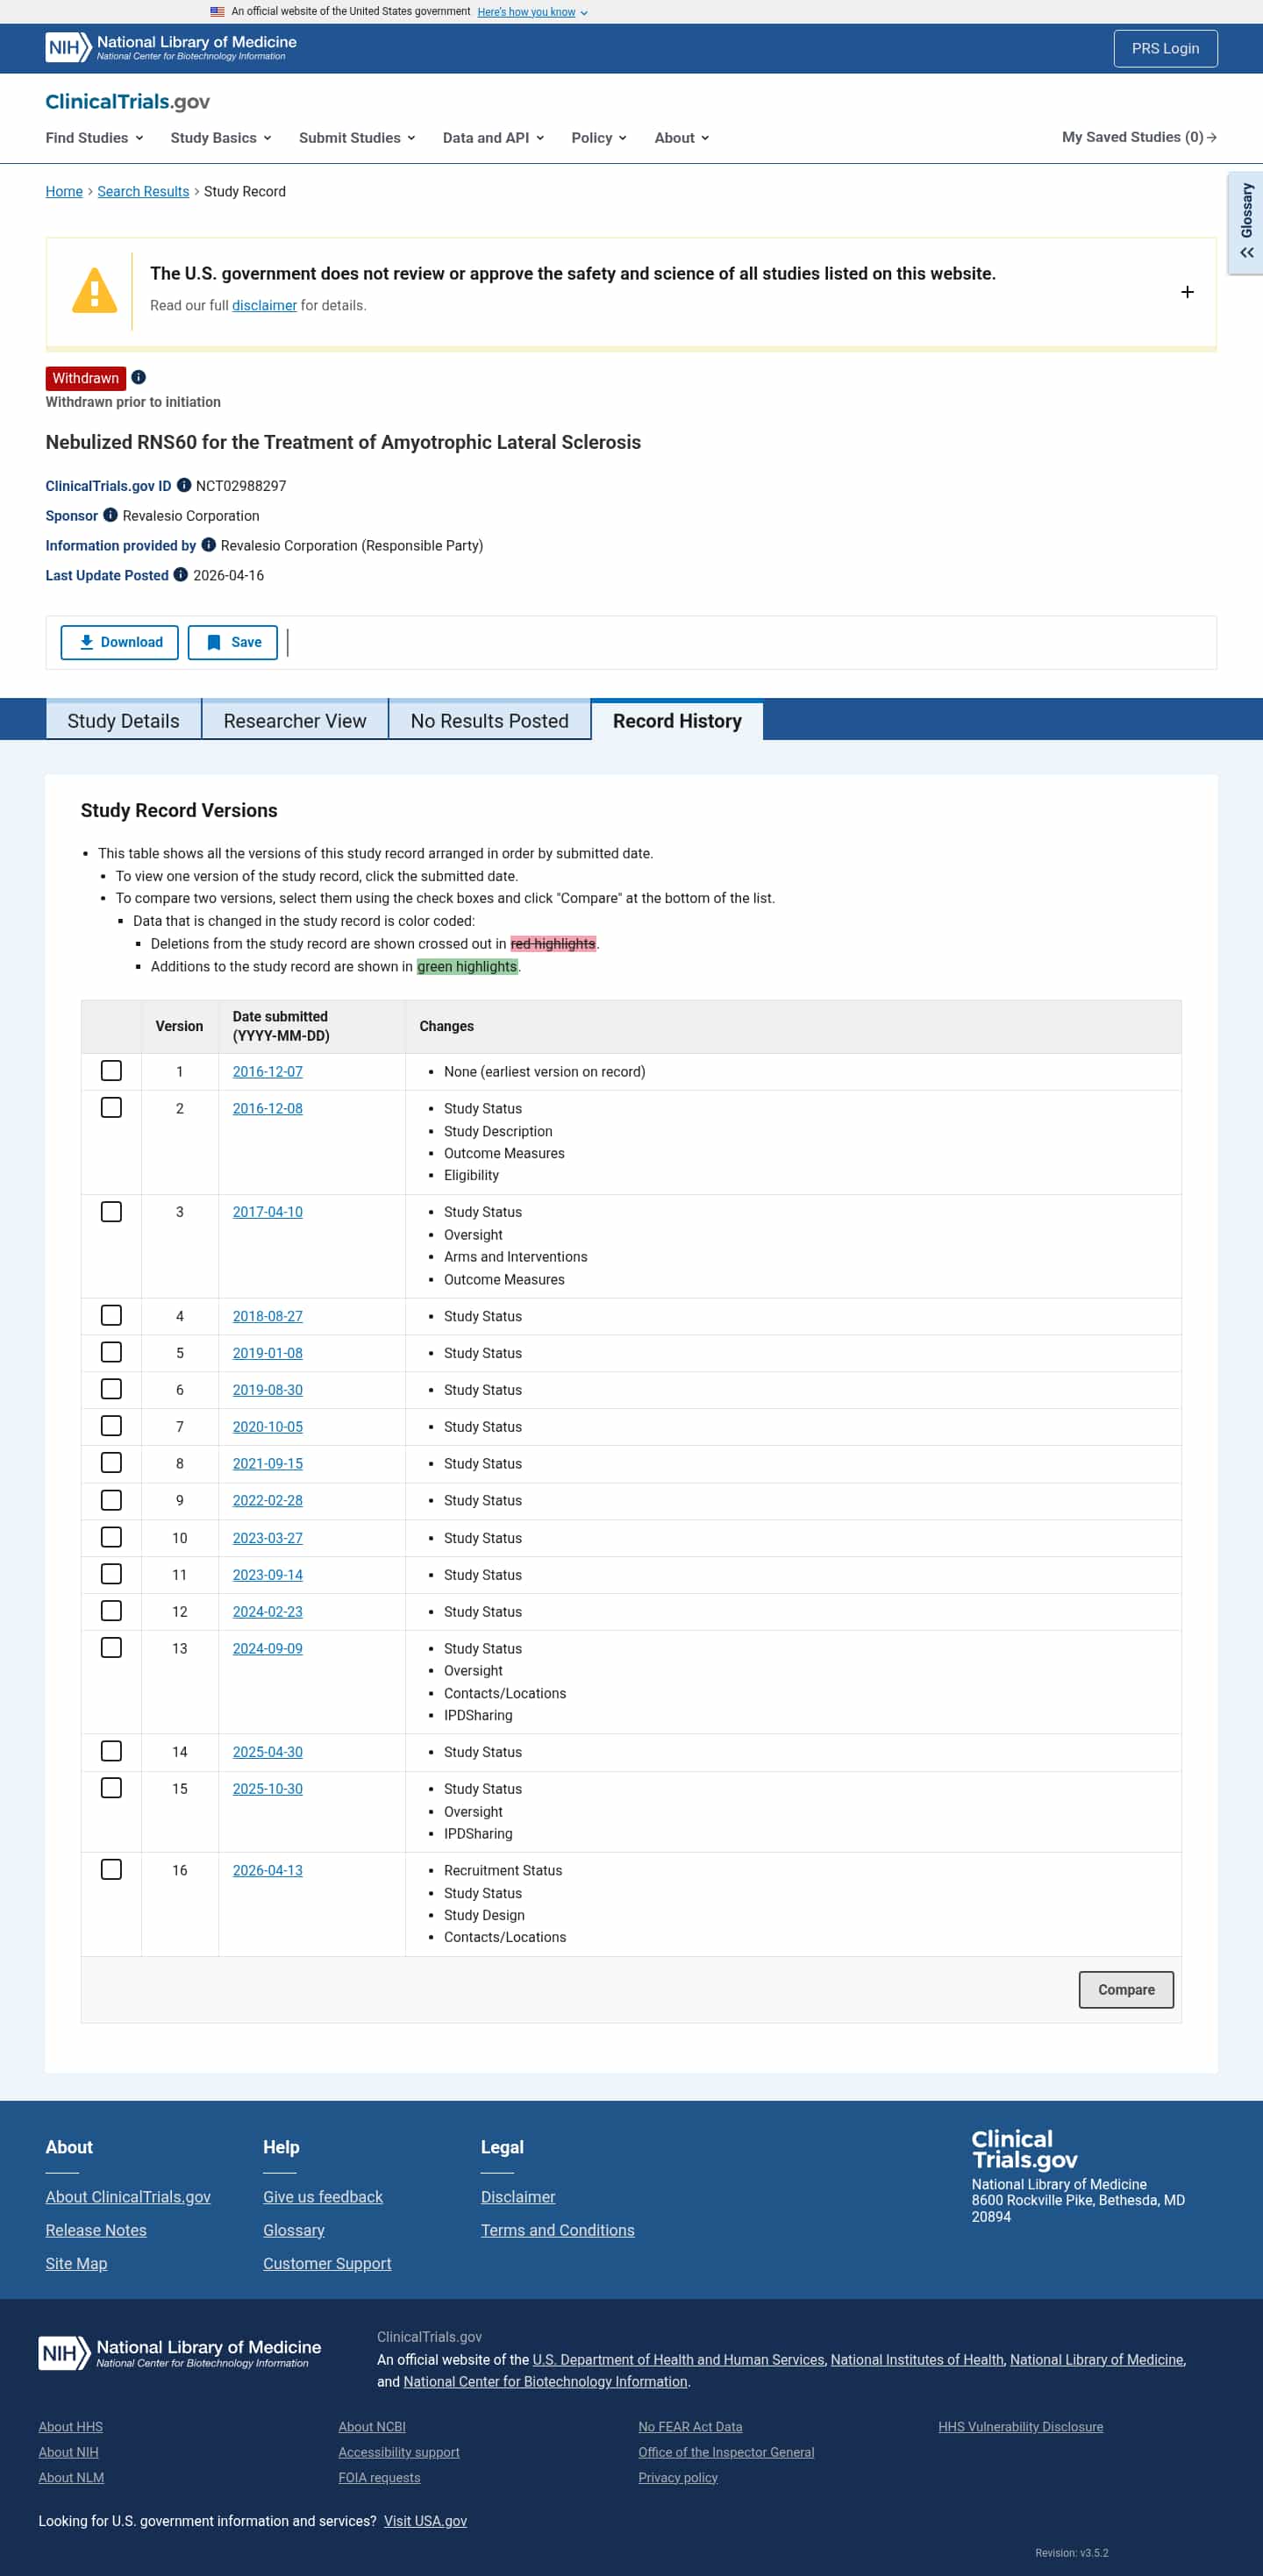Open the Glossary side panel
The height and width of the screenshot is (2576, 1263).
pos(1246,222)
